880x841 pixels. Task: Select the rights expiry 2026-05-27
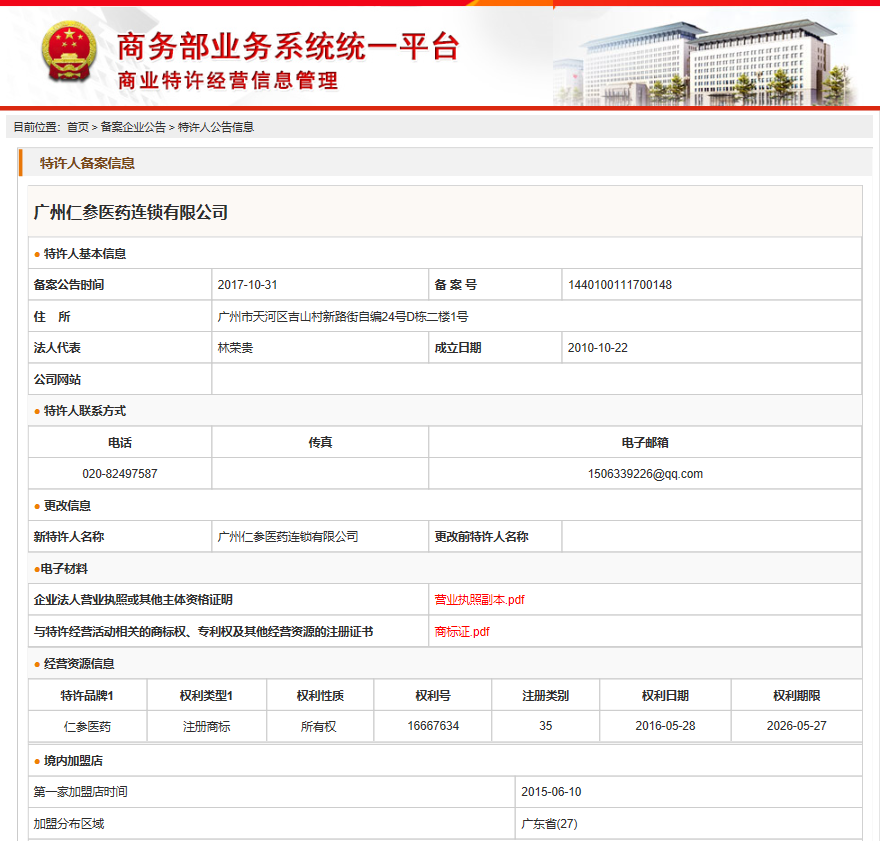(x=796, y=726)
